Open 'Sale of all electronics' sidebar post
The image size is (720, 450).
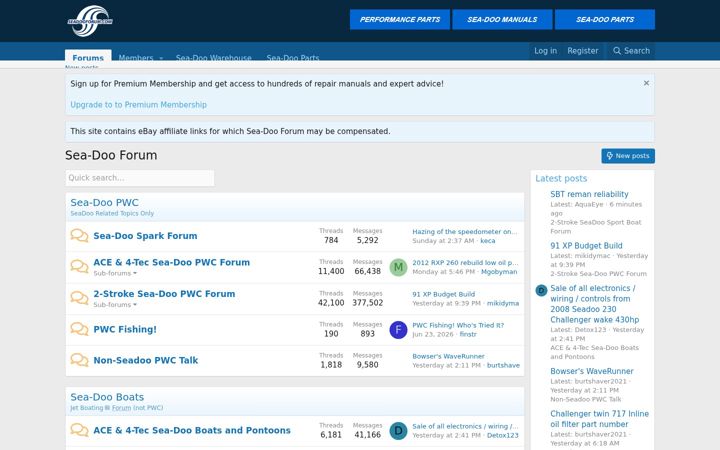(595, 304)
